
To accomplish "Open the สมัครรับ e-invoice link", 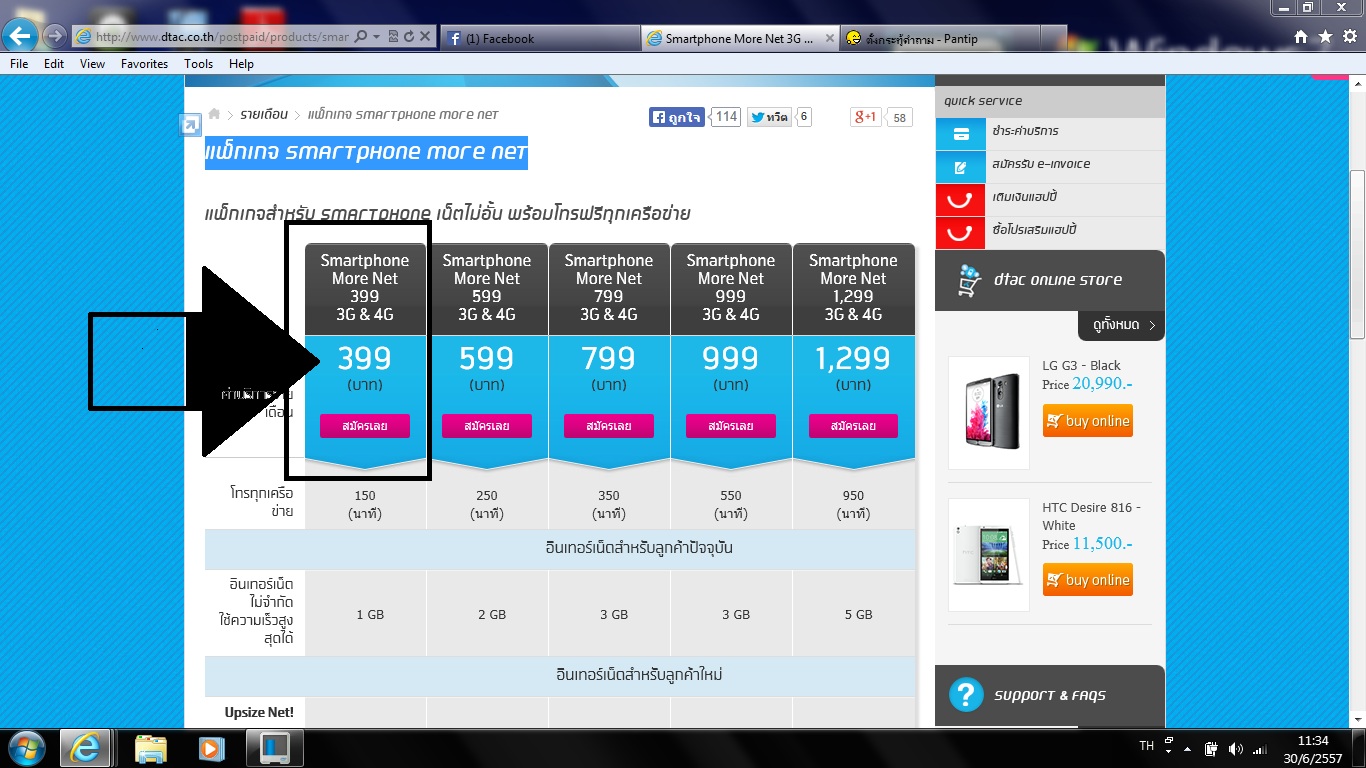I will (x=1041, y=164).
